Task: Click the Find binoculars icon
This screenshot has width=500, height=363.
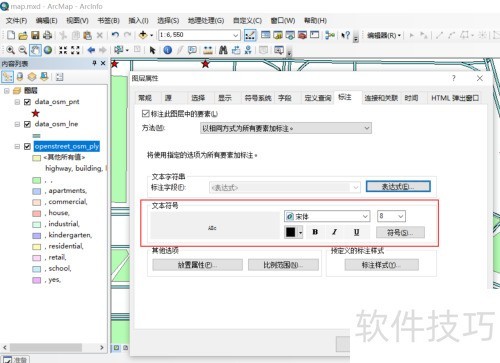Action: [223, 50]
